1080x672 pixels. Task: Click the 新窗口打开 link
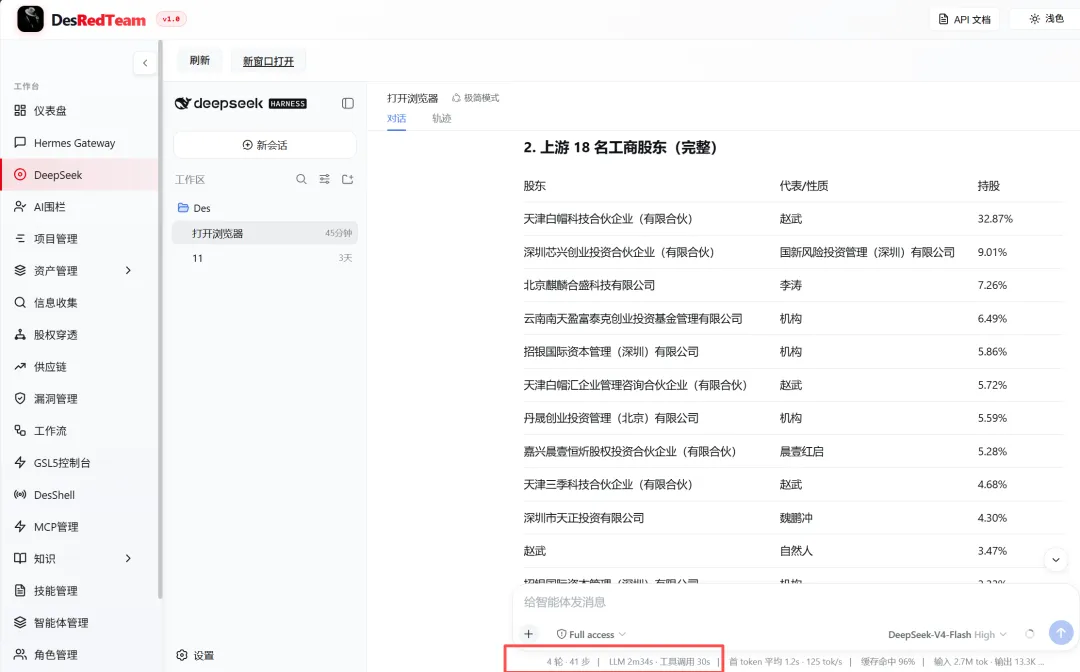click(268, 61)
